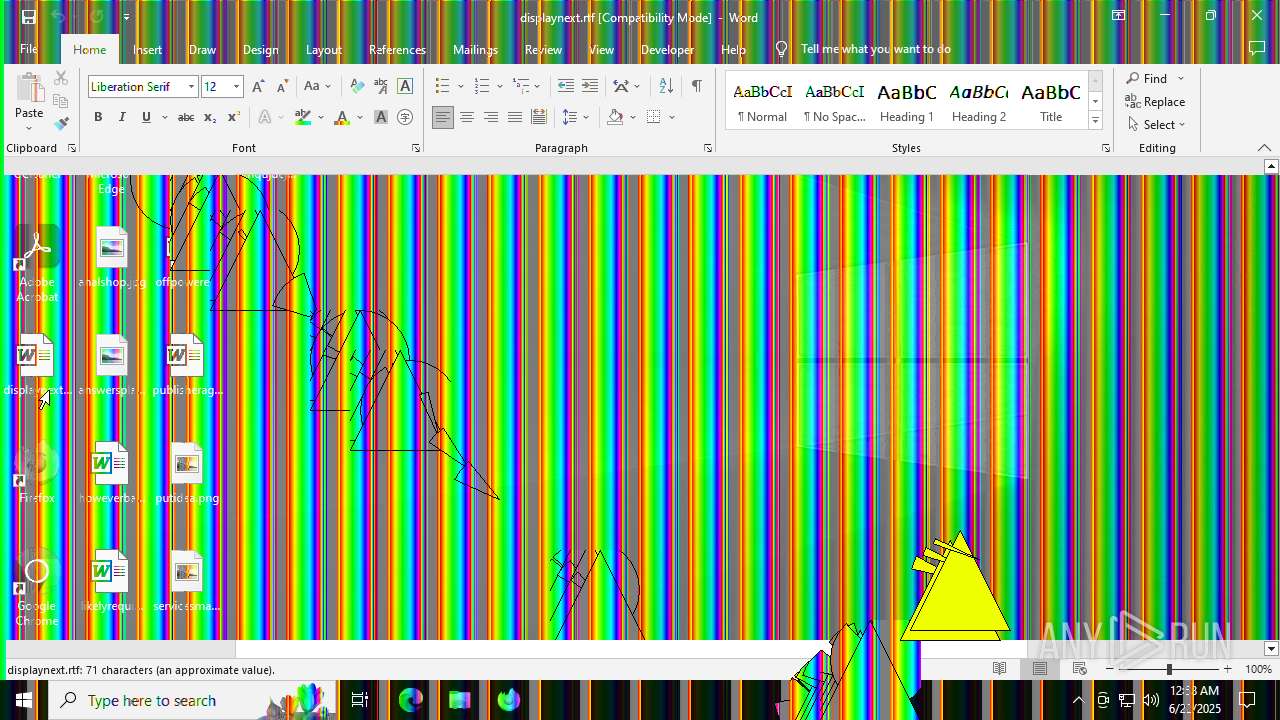Click the font color A swatch
The height and width of the screenshot is (720, 1280).
tap(342, 117)
